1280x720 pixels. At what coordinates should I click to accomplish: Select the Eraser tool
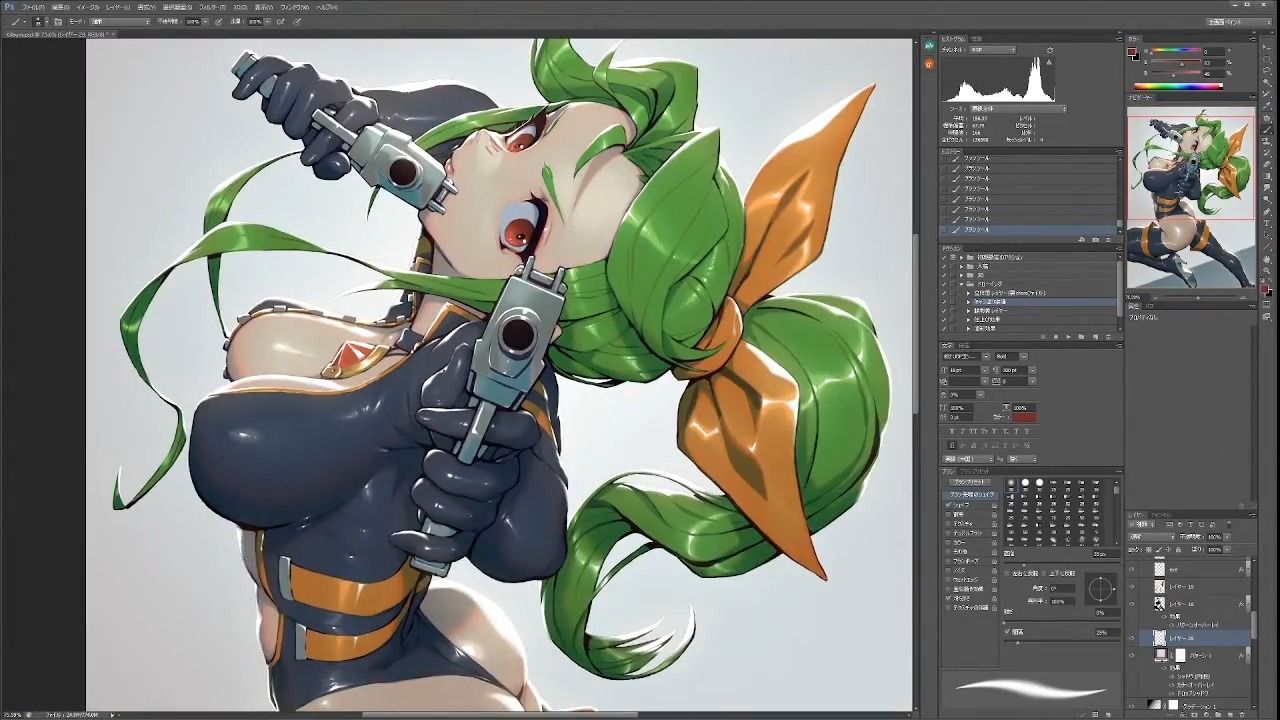(1266, 165)
